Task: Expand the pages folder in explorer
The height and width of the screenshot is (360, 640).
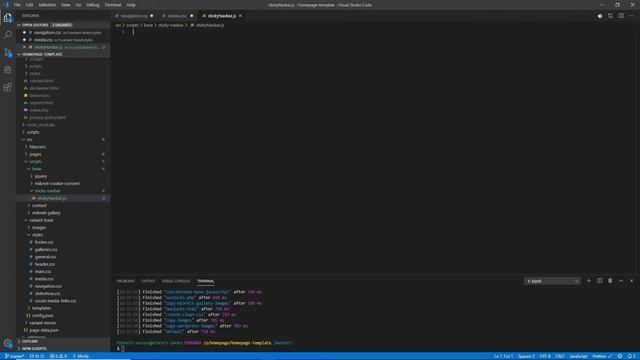Action: [x=63, y=154]
